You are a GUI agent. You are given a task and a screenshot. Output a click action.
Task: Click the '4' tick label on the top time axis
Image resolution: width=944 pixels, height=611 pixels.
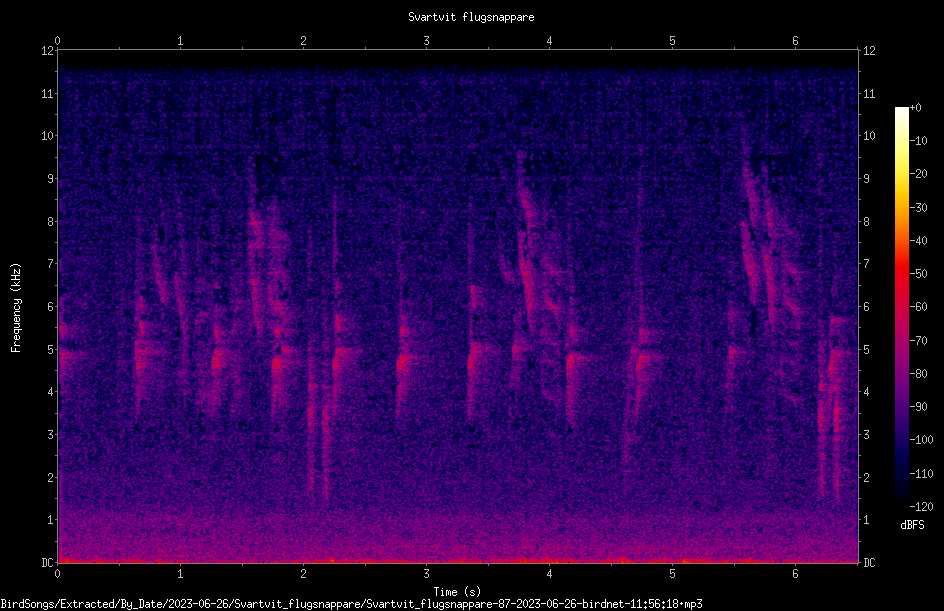549,41
